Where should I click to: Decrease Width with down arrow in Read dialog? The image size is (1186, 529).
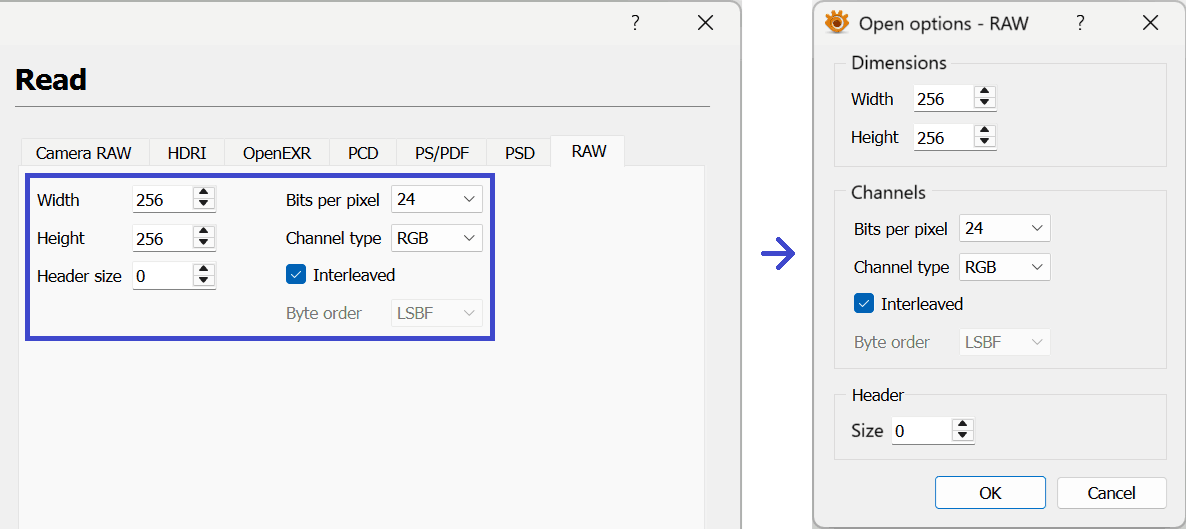click(204, 206)
